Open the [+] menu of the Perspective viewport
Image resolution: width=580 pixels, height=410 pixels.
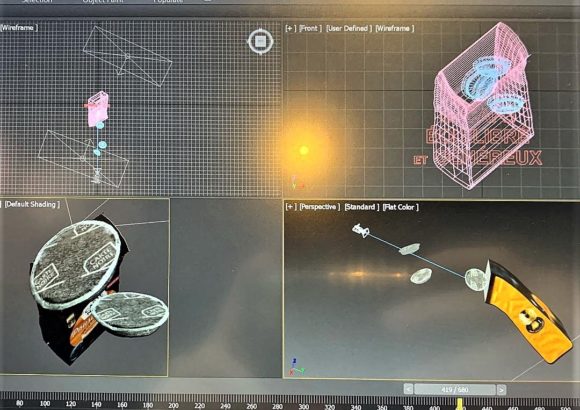point(291,207)
